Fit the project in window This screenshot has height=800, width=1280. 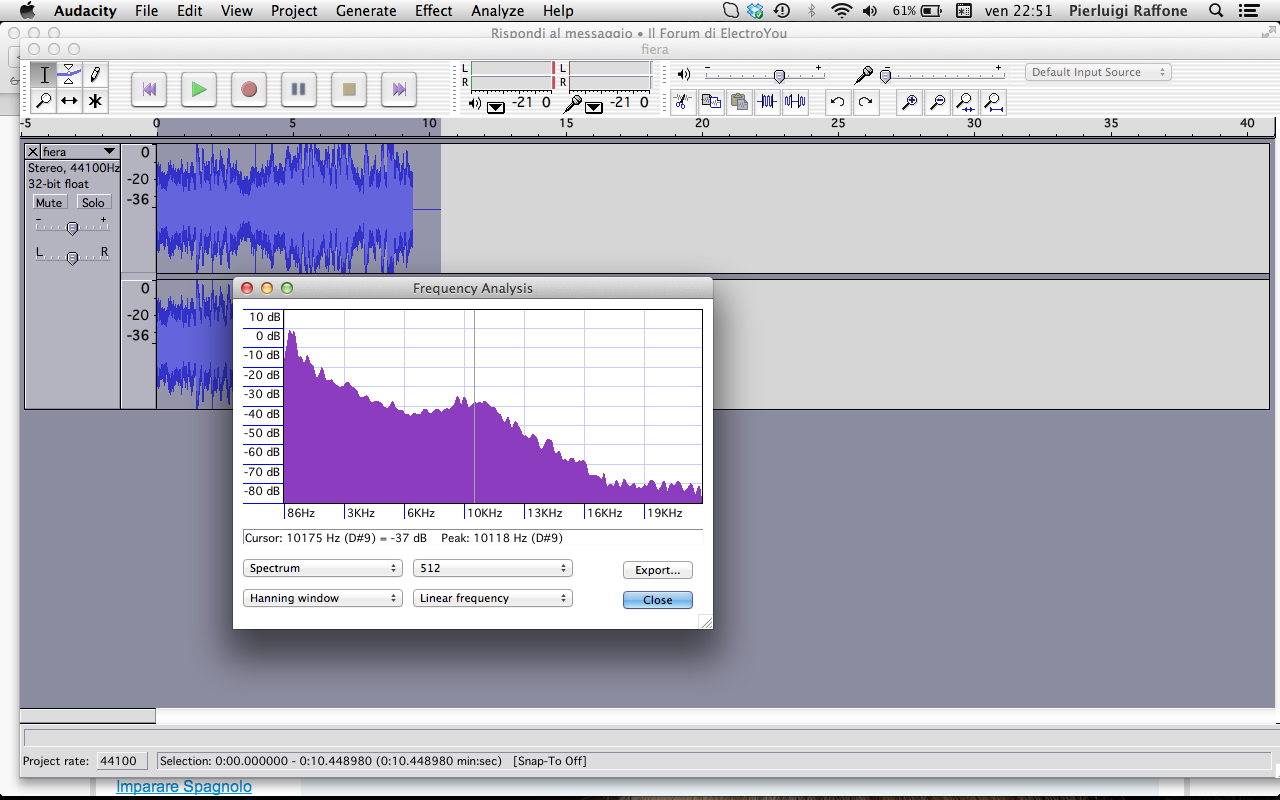(993, 101)
